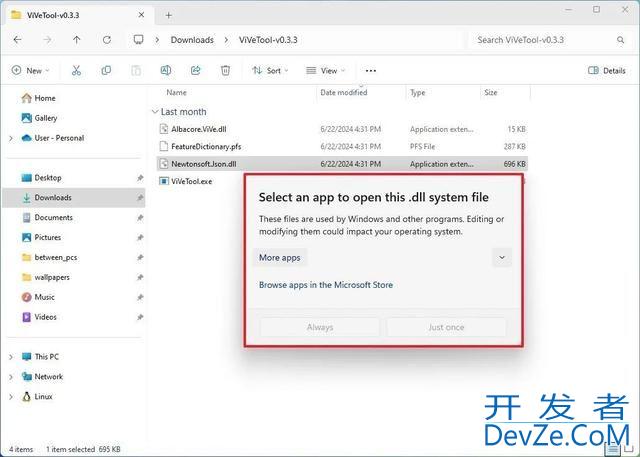Sort files by Date modified column
640x457 pixels.
(344, 93)
